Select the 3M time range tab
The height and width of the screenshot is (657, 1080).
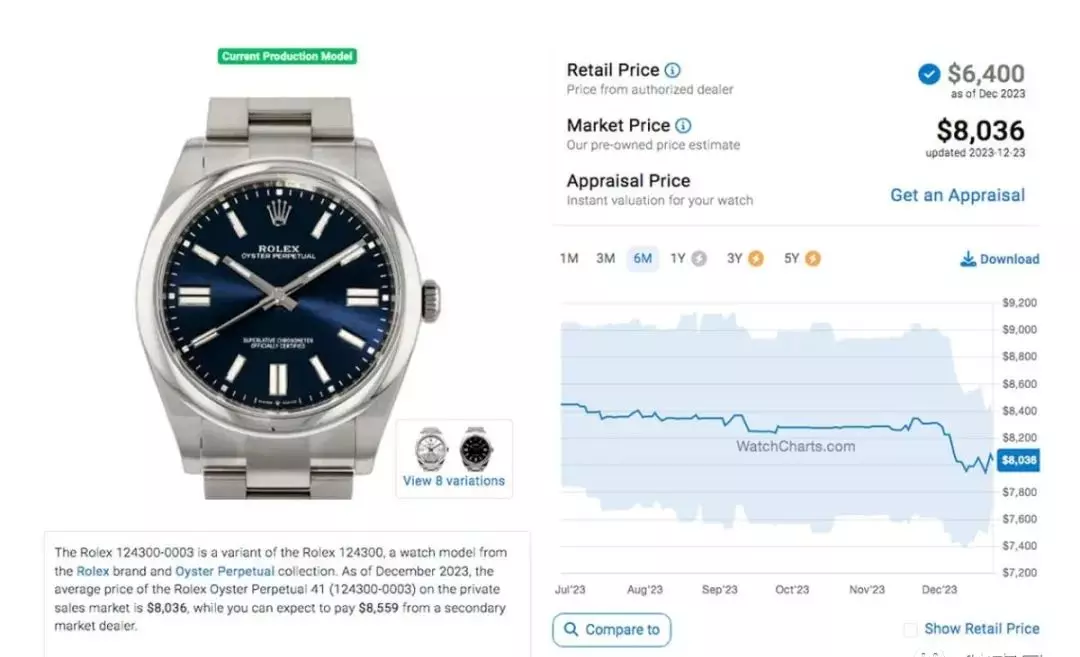point(605,258)
